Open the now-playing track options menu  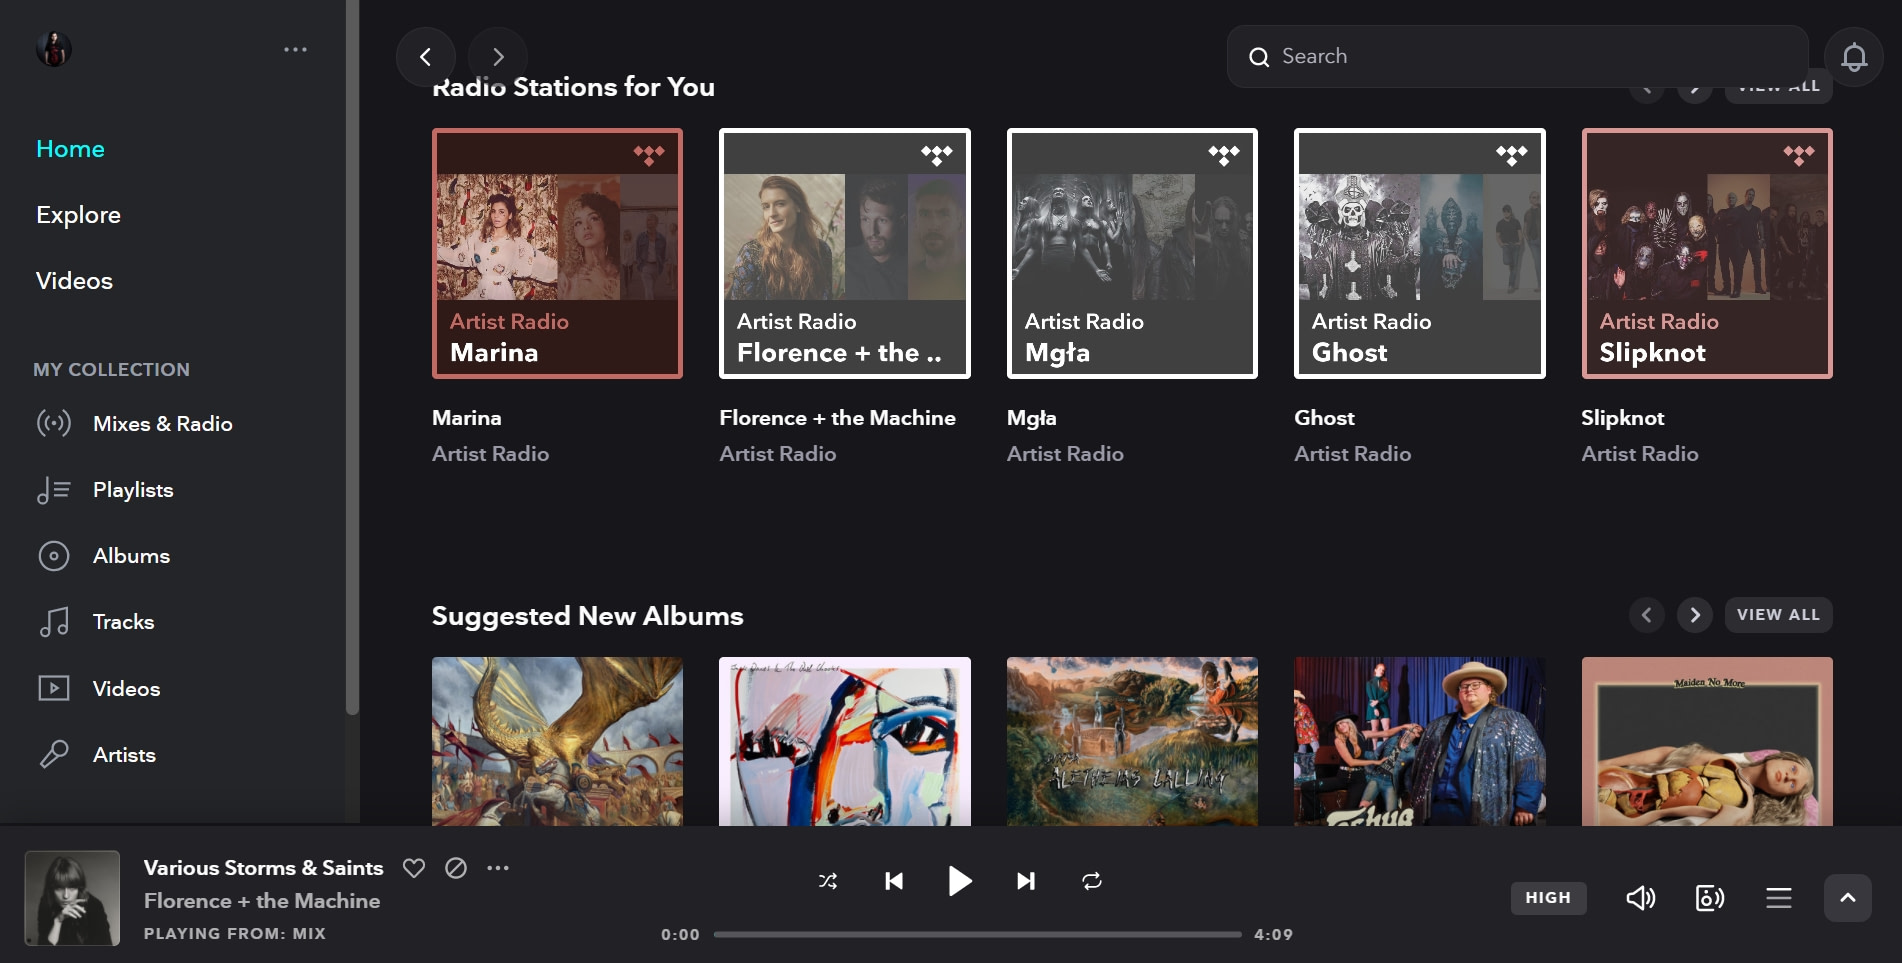498,868
